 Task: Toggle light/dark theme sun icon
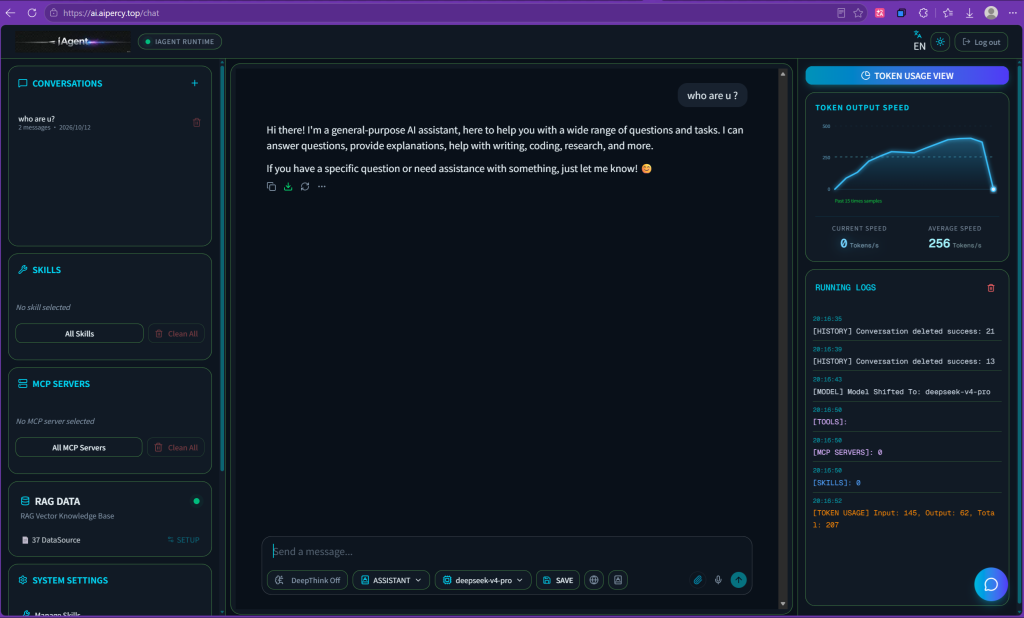click(940, 42)
